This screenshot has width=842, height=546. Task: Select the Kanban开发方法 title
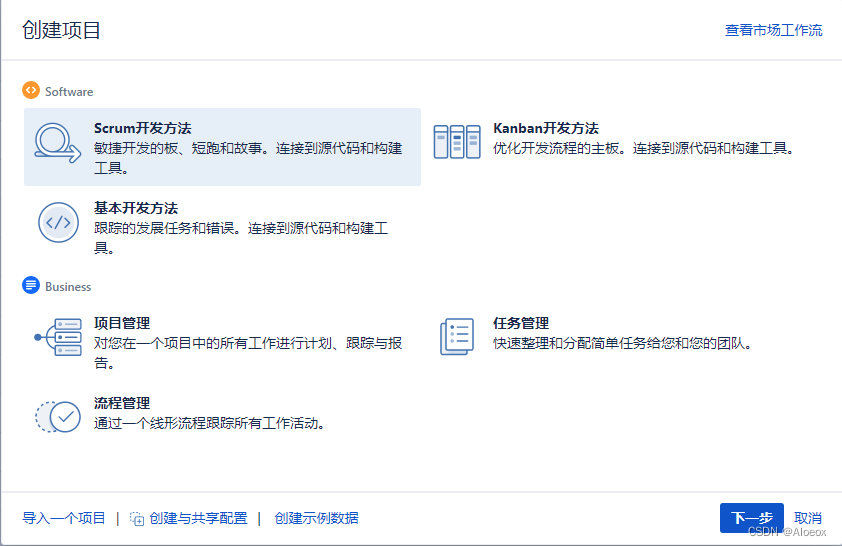546,128
